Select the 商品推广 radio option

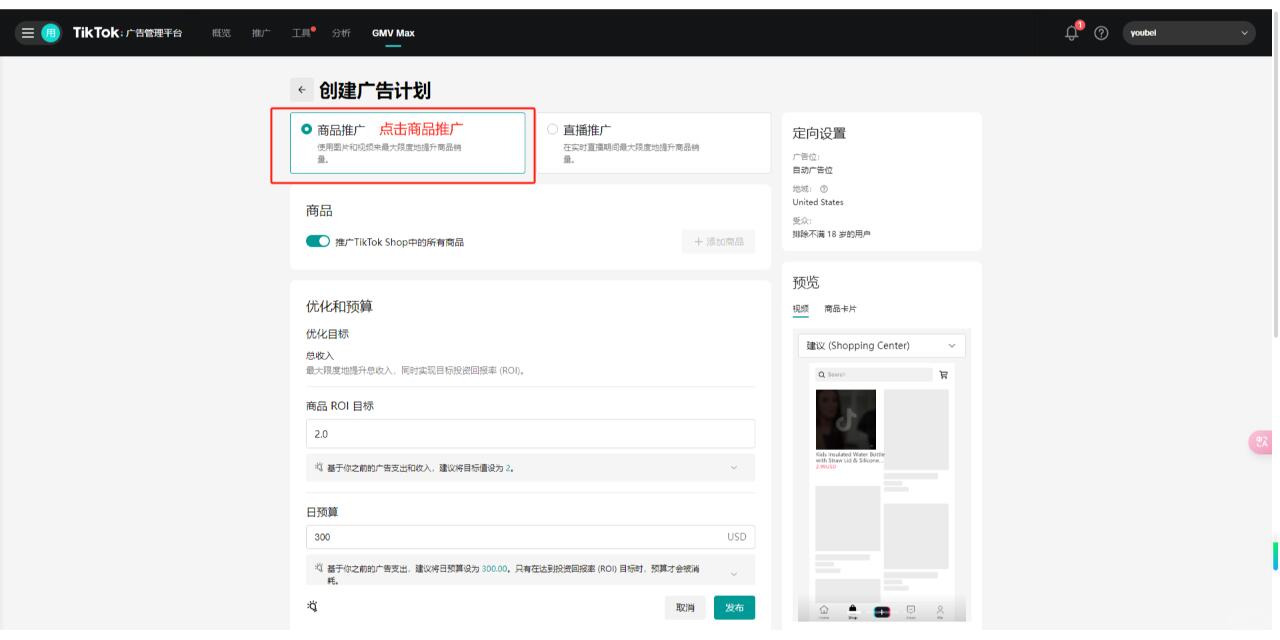[x=307, y=129]
